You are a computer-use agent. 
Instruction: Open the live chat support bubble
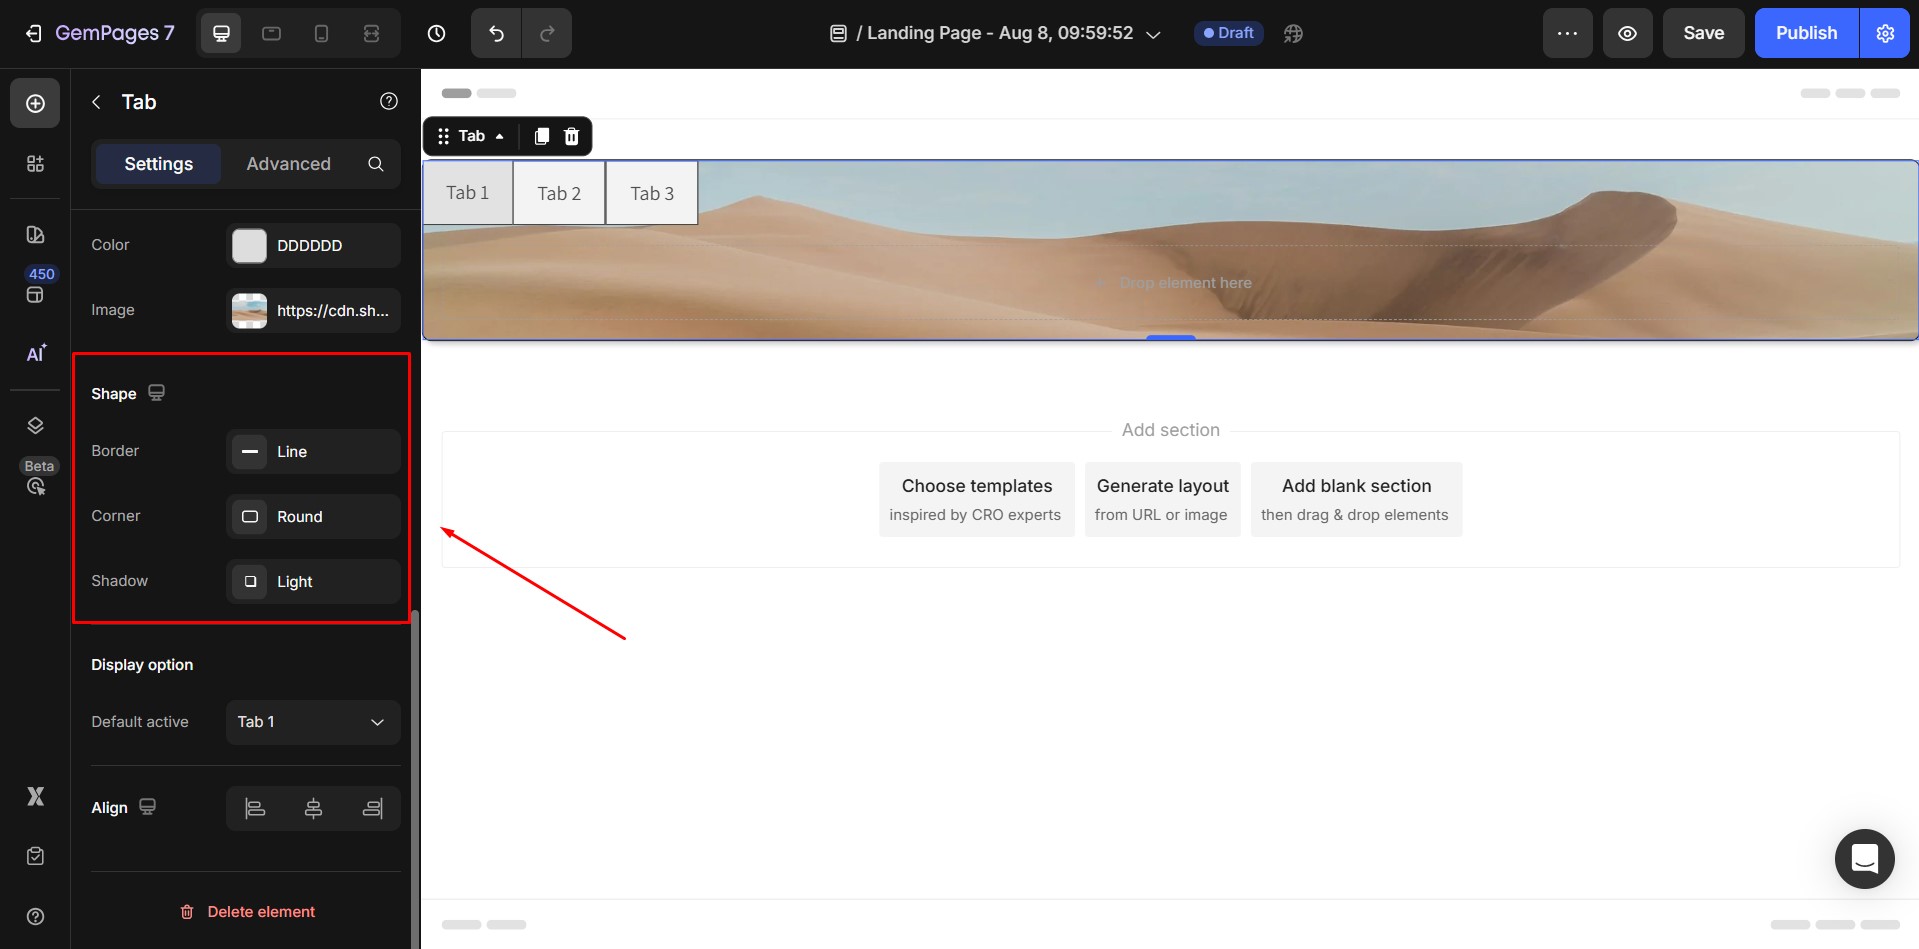(1864, 858)
